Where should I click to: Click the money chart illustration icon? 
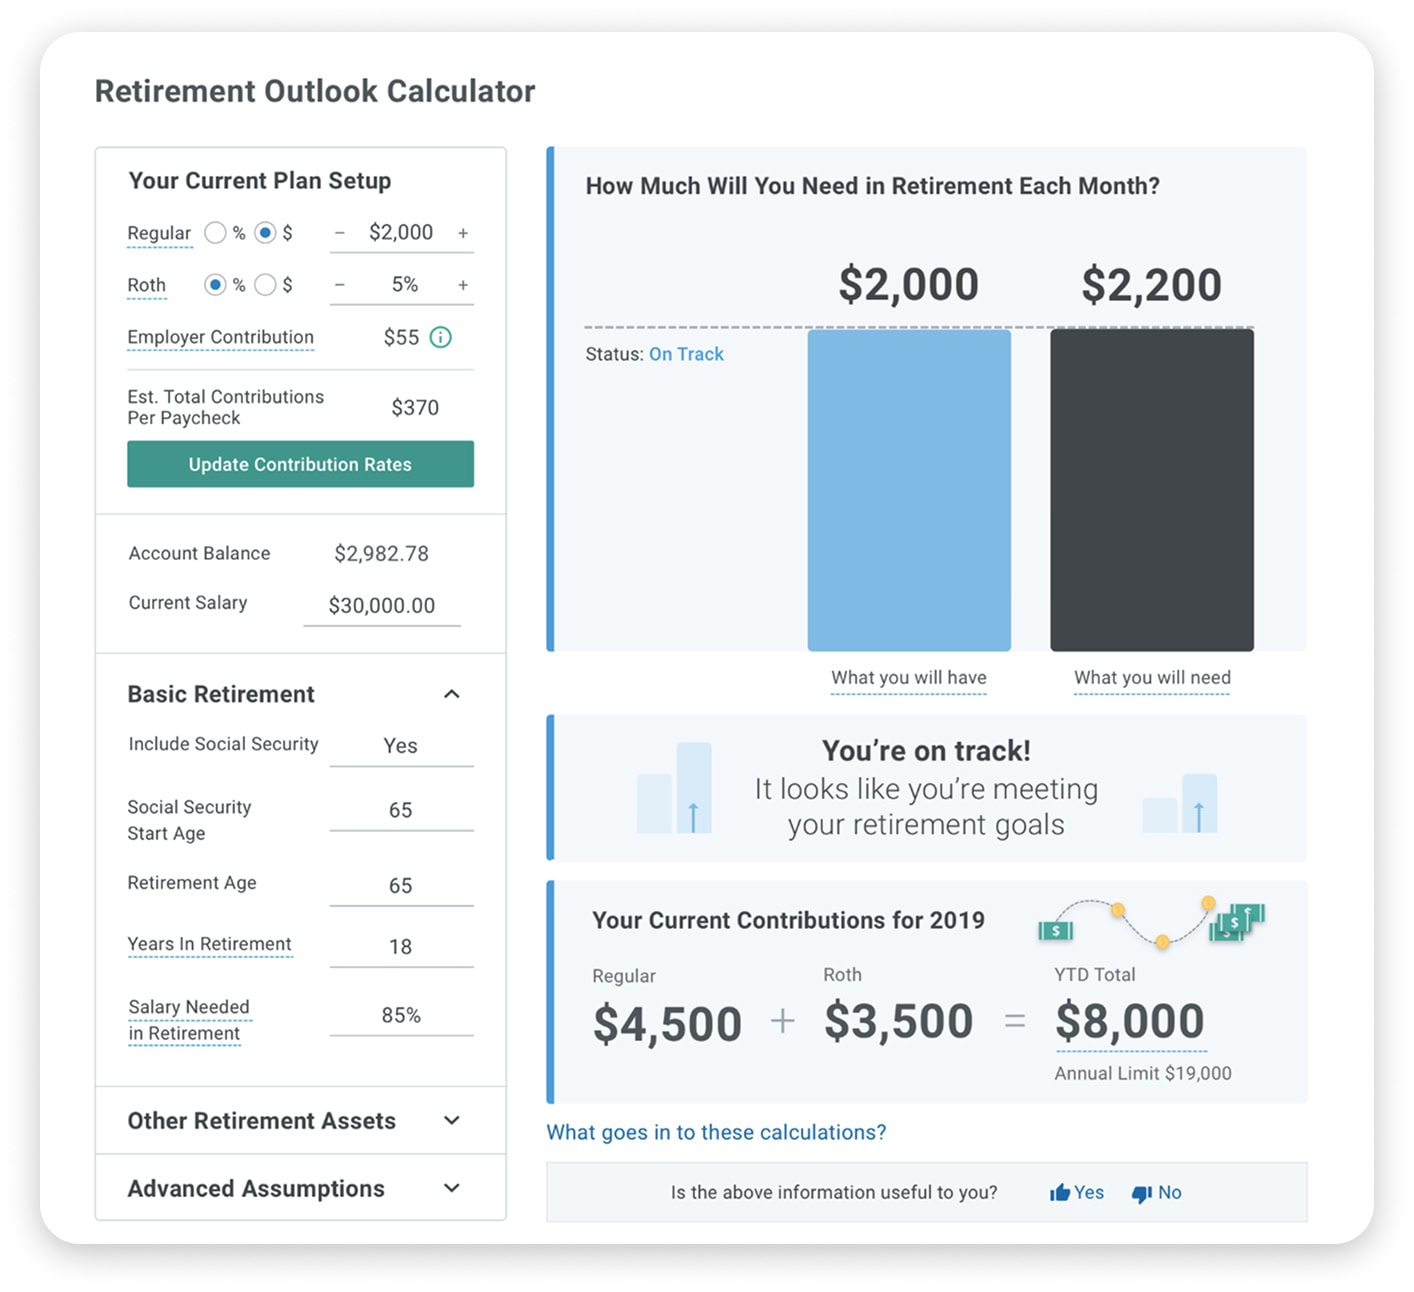1152,921
